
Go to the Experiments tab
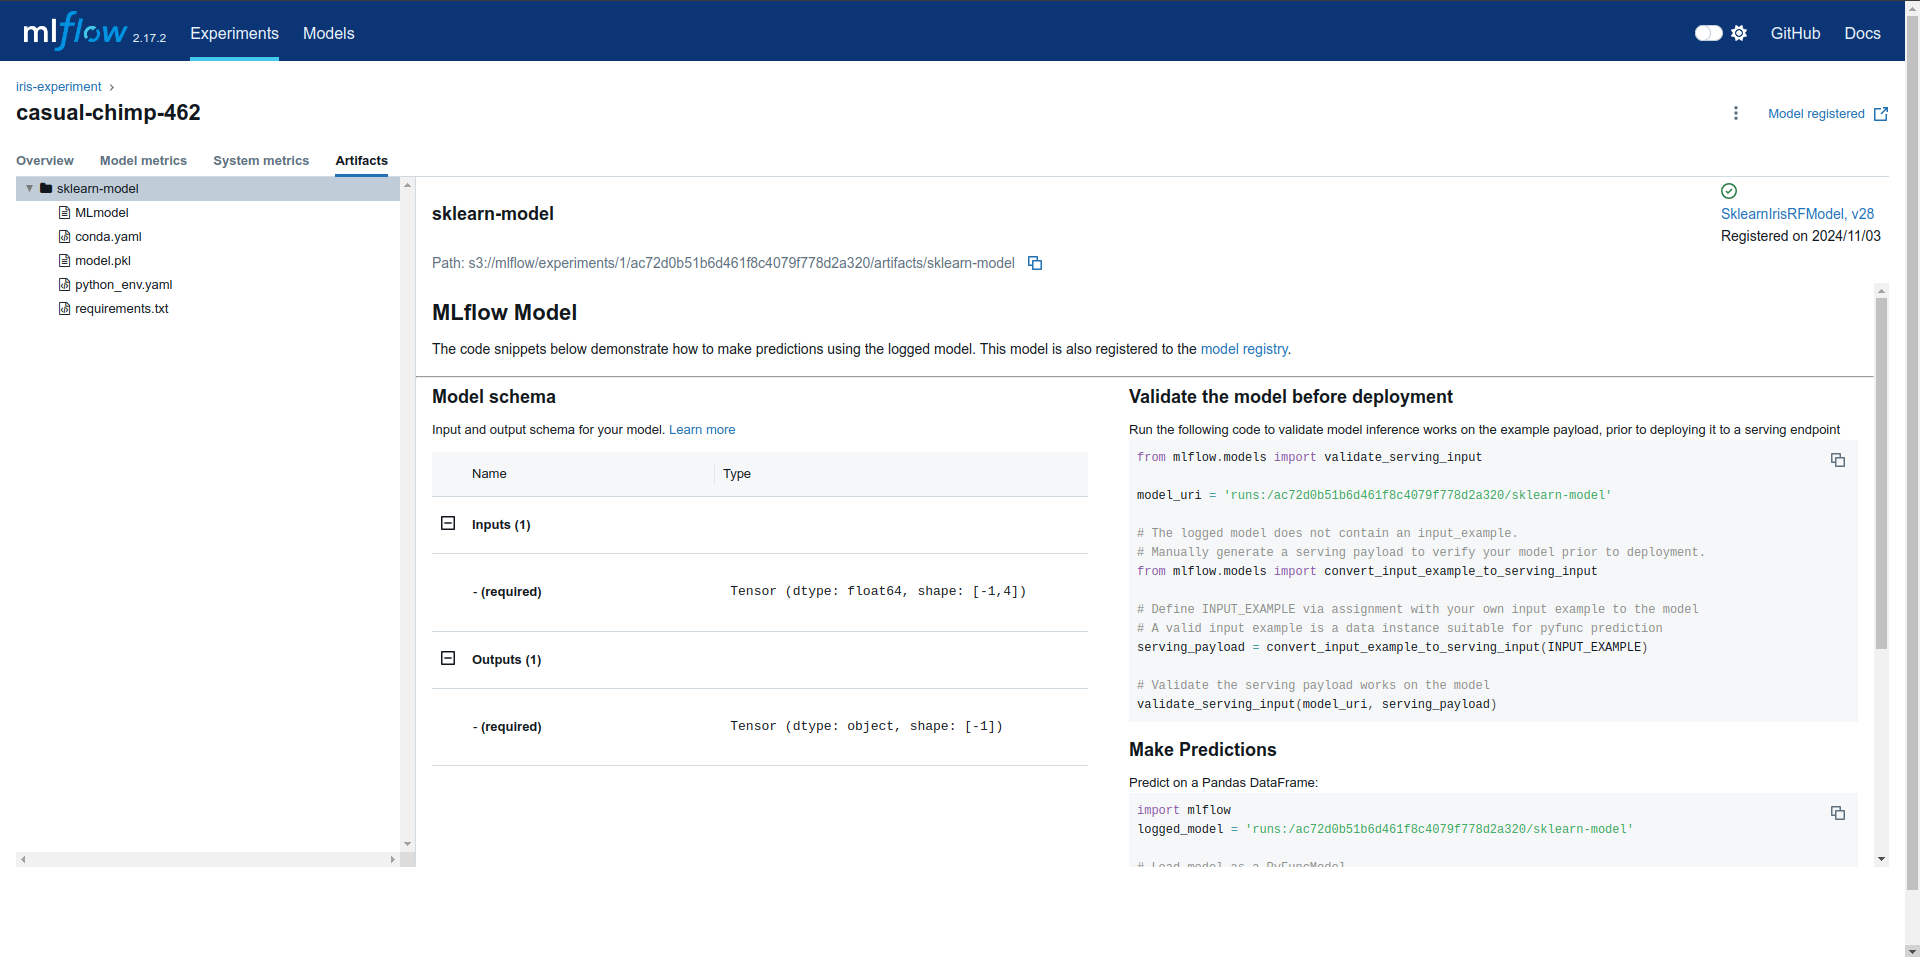(x=234, y=33)
